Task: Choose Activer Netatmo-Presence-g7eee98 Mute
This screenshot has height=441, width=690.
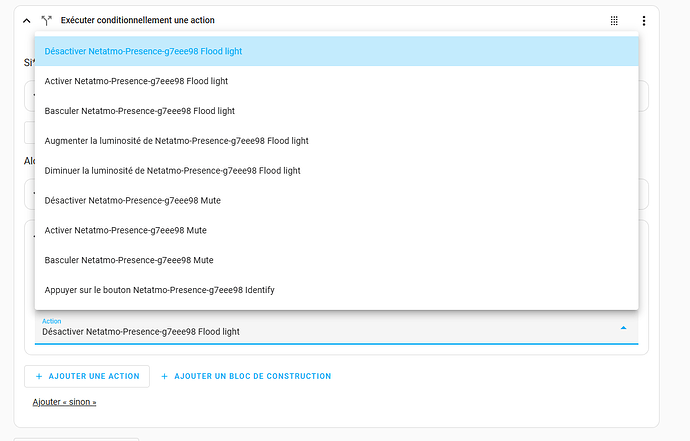Action: point(337,231)
